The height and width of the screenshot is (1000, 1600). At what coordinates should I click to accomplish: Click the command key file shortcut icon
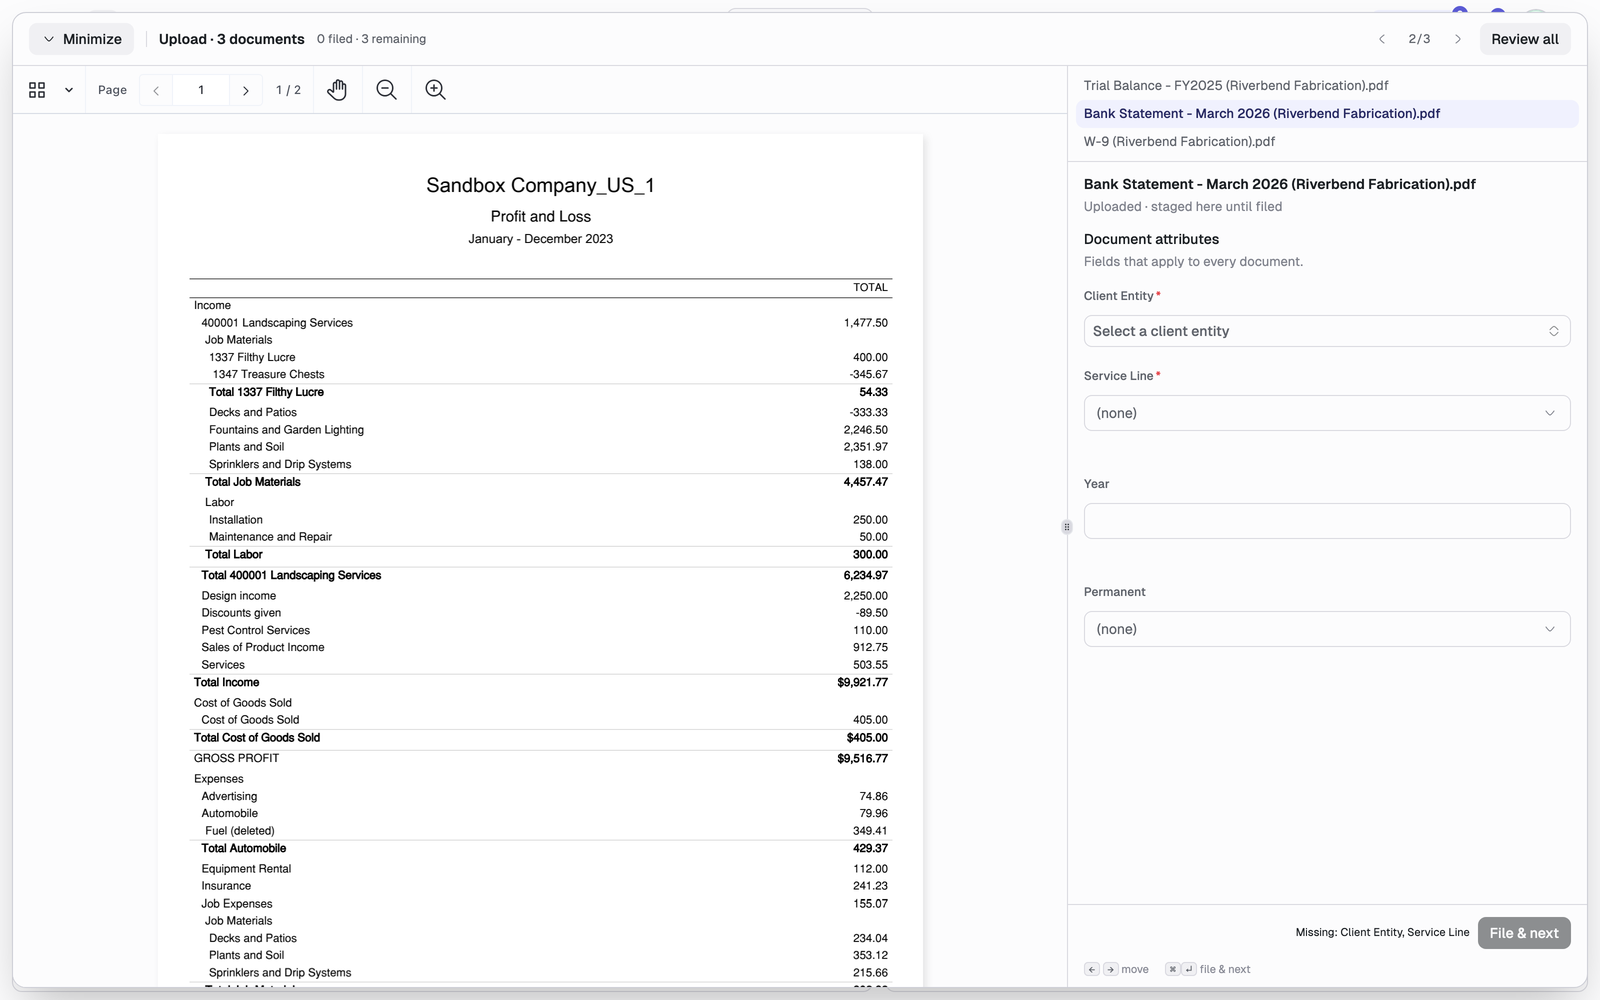click(1172, 969)
